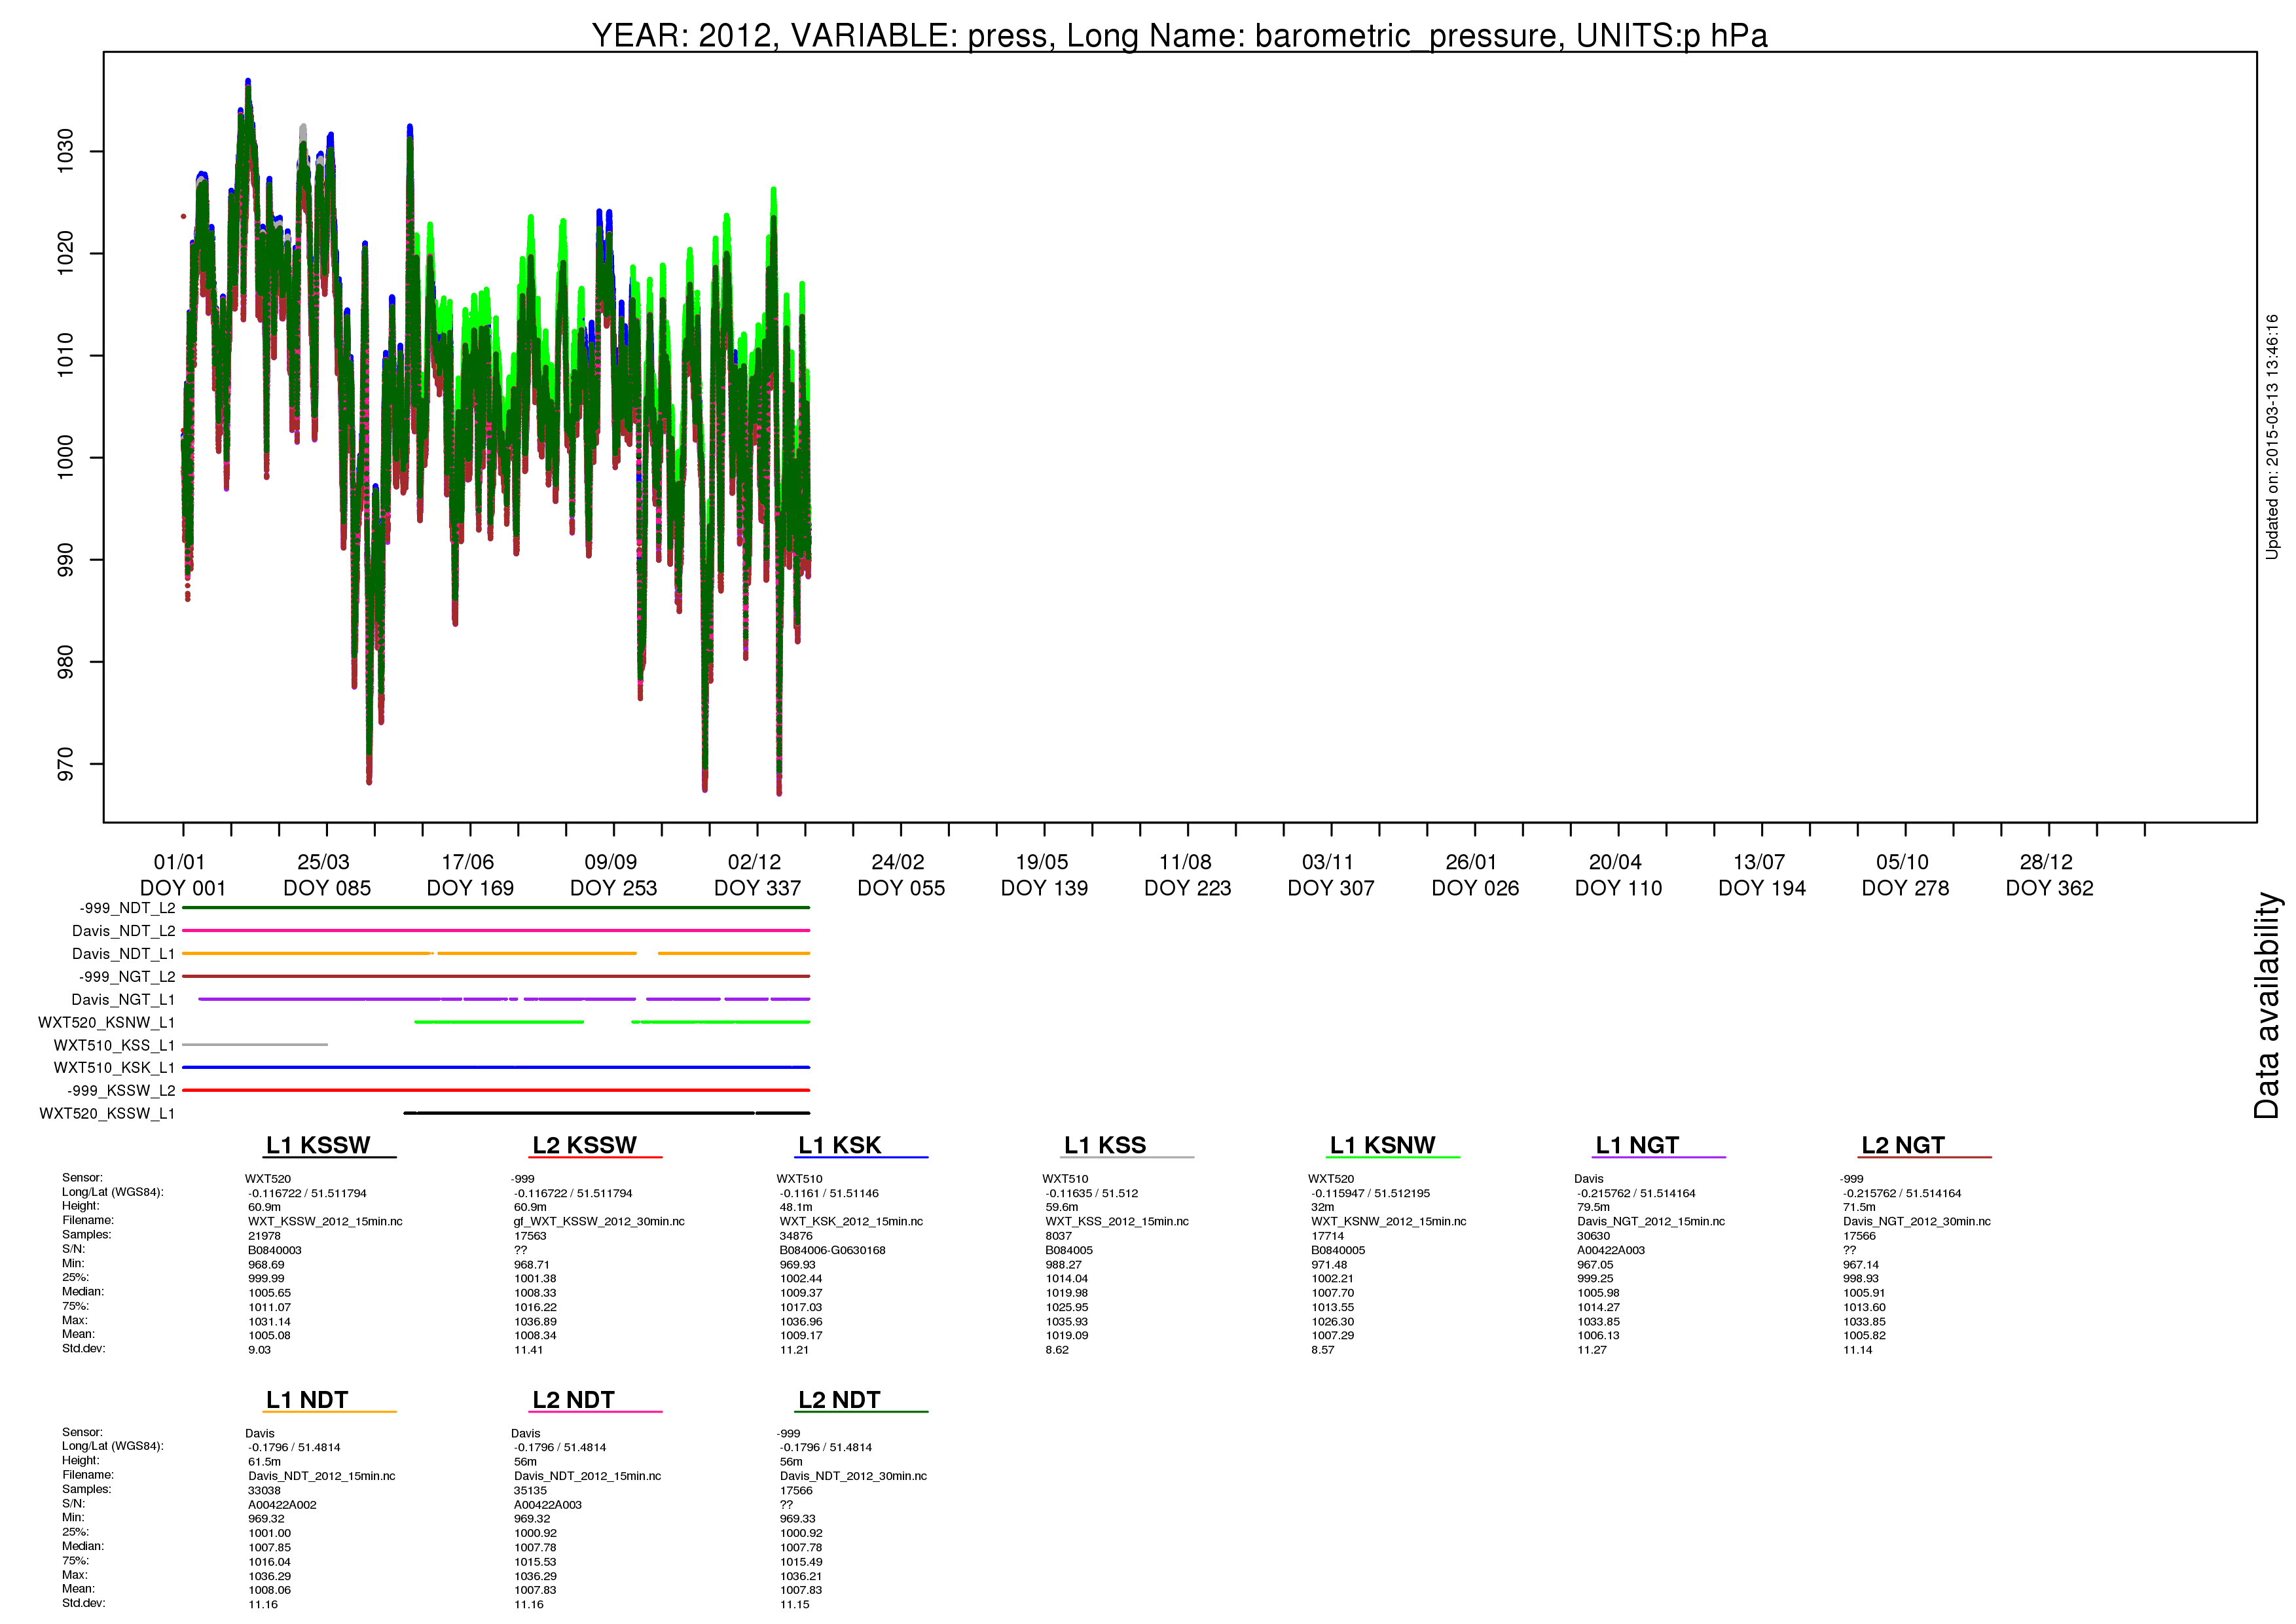The height and width of the screenshot is (1624, 2296).
Task: Click the 'L1 KSSW' legend heading
Action: tap(318, 1146)
